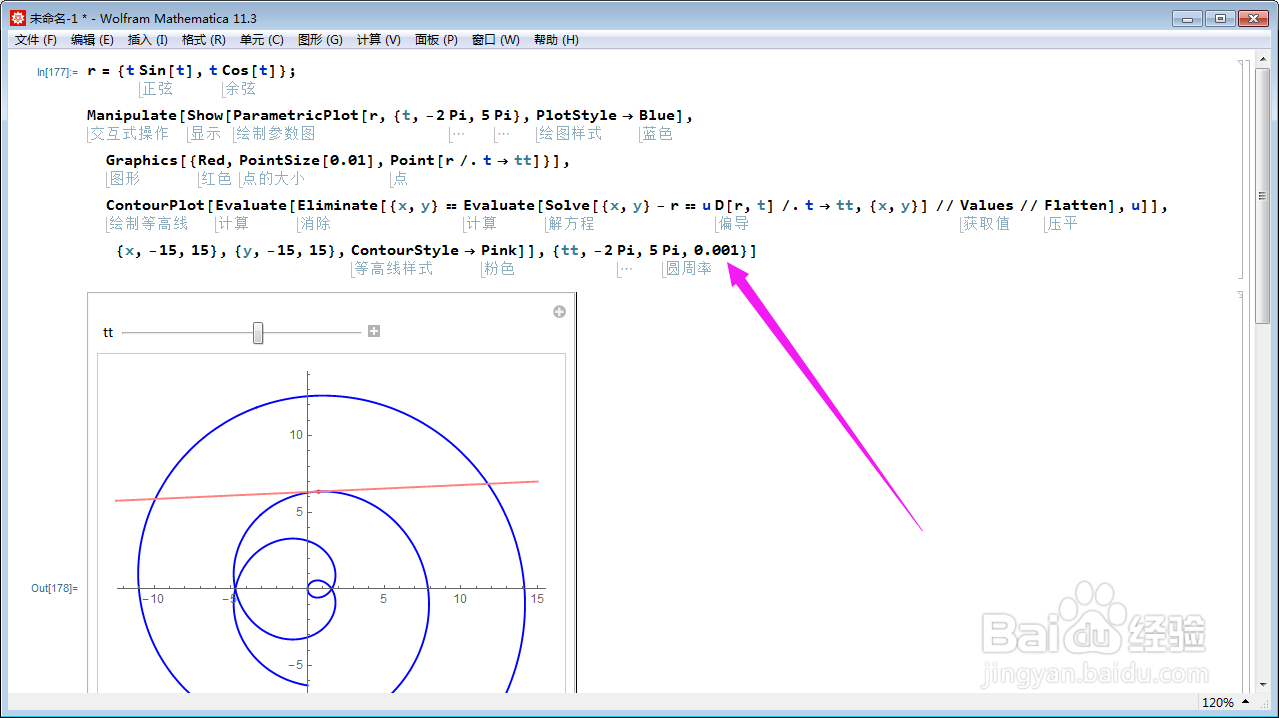
Task: Click the tt slider thumb
Action: coord(258,332)
